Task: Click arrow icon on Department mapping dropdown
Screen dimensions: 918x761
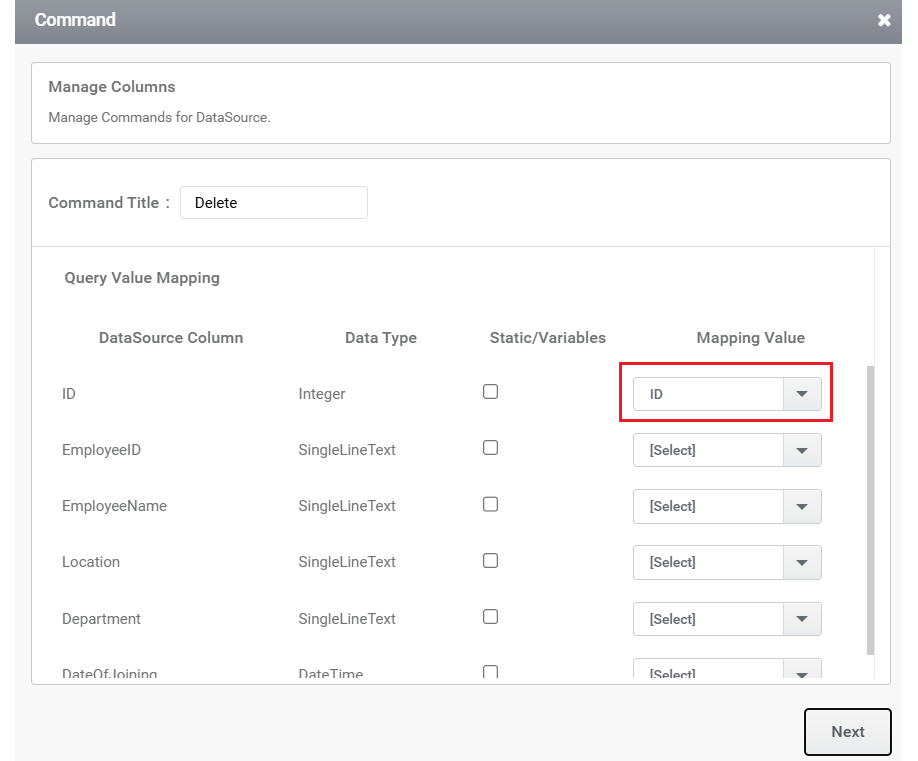Action: 802,619
